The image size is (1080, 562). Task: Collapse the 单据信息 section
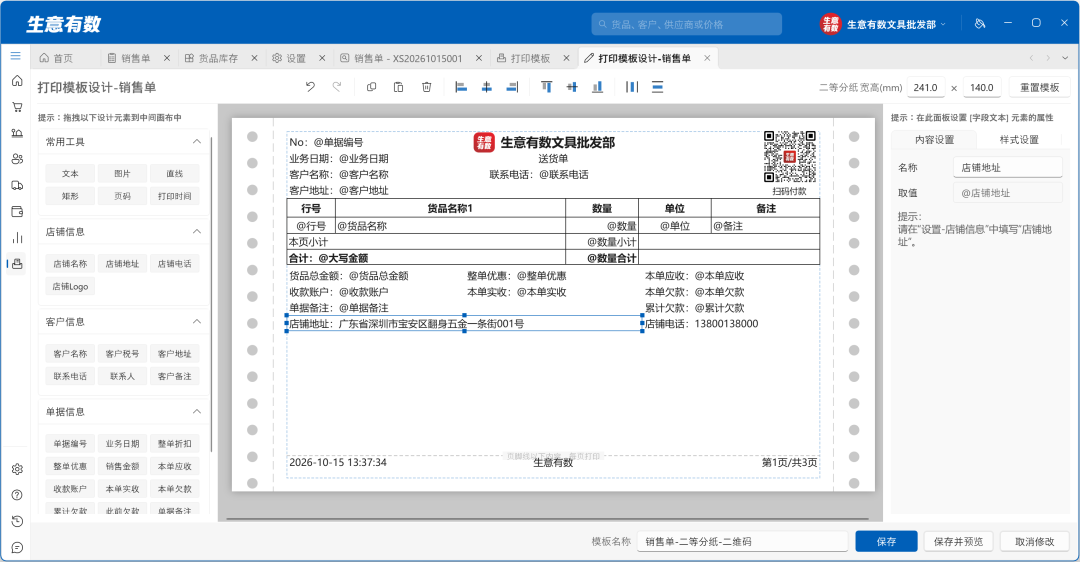[196, 412]
